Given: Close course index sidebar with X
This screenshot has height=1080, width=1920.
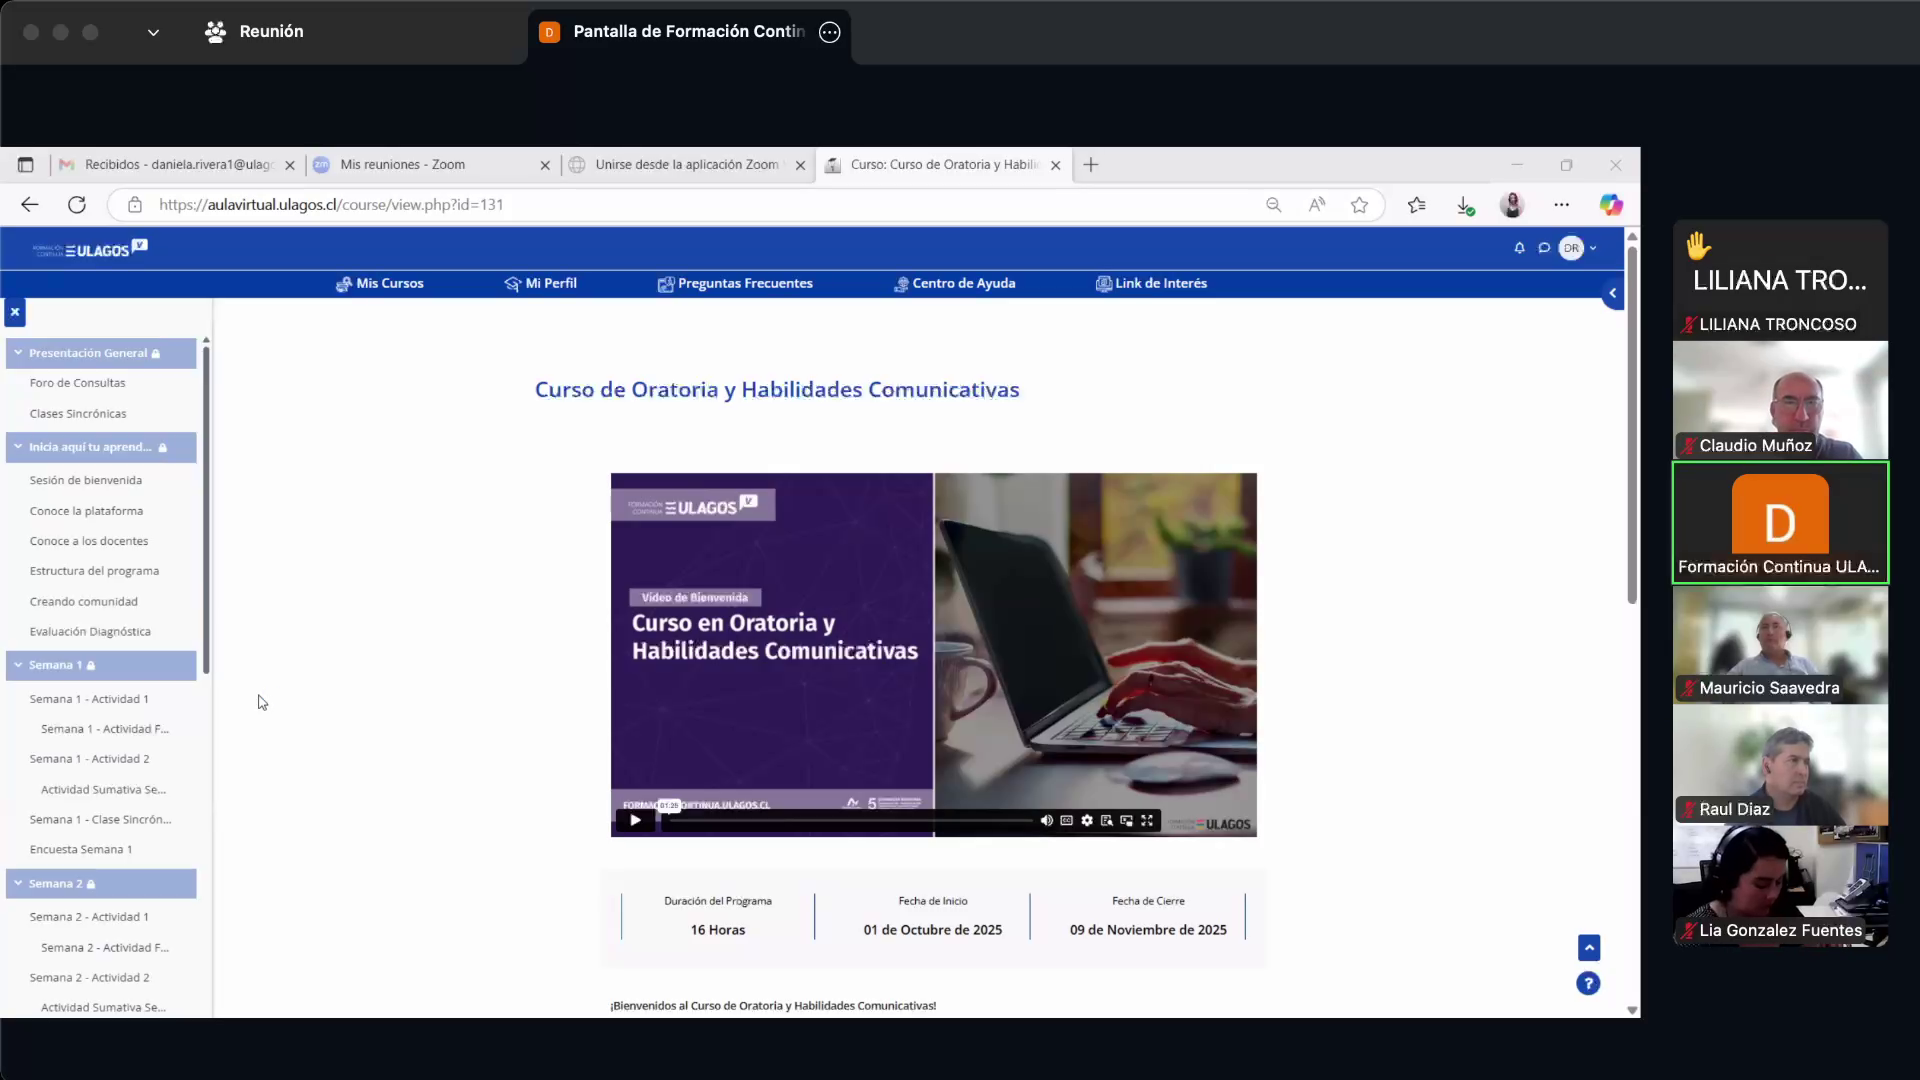Looking at the screenshot, I should click(x=15, y=312).
